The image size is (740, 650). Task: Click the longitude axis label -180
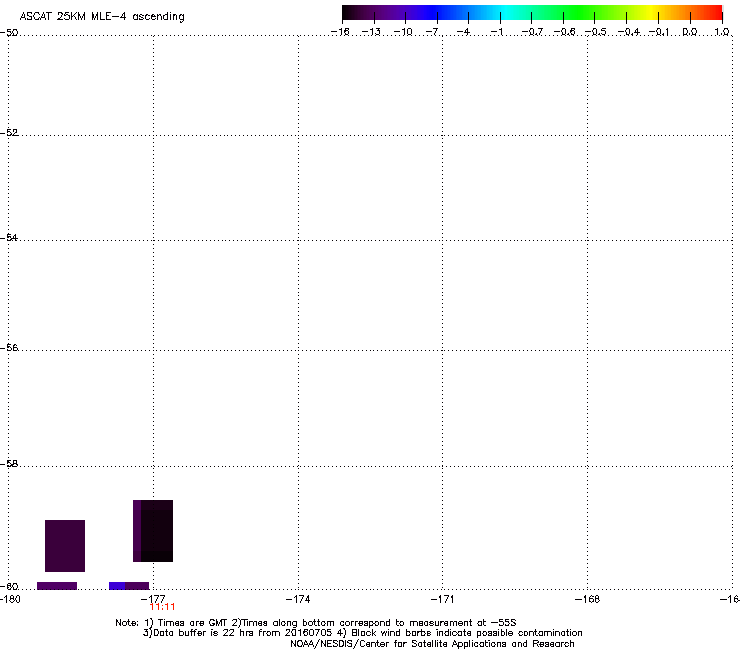click(x=10, y=599)
